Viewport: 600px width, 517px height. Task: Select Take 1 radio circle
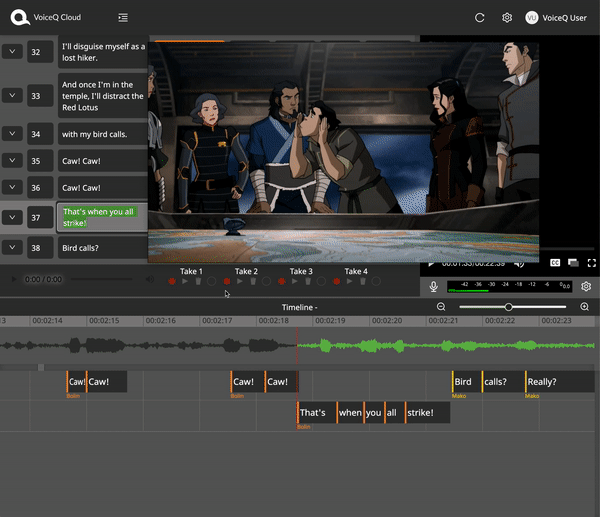(212, 281)
